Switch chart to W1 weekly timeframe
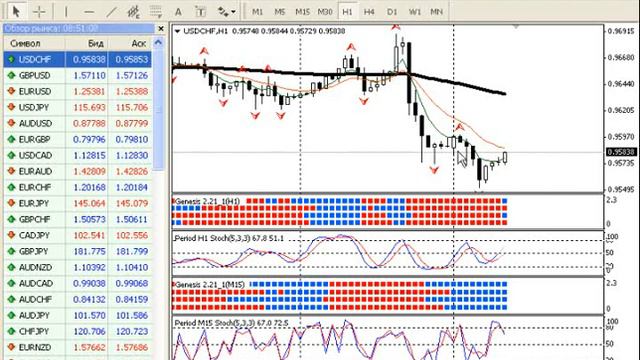640x360 pixels. [414, 12]
